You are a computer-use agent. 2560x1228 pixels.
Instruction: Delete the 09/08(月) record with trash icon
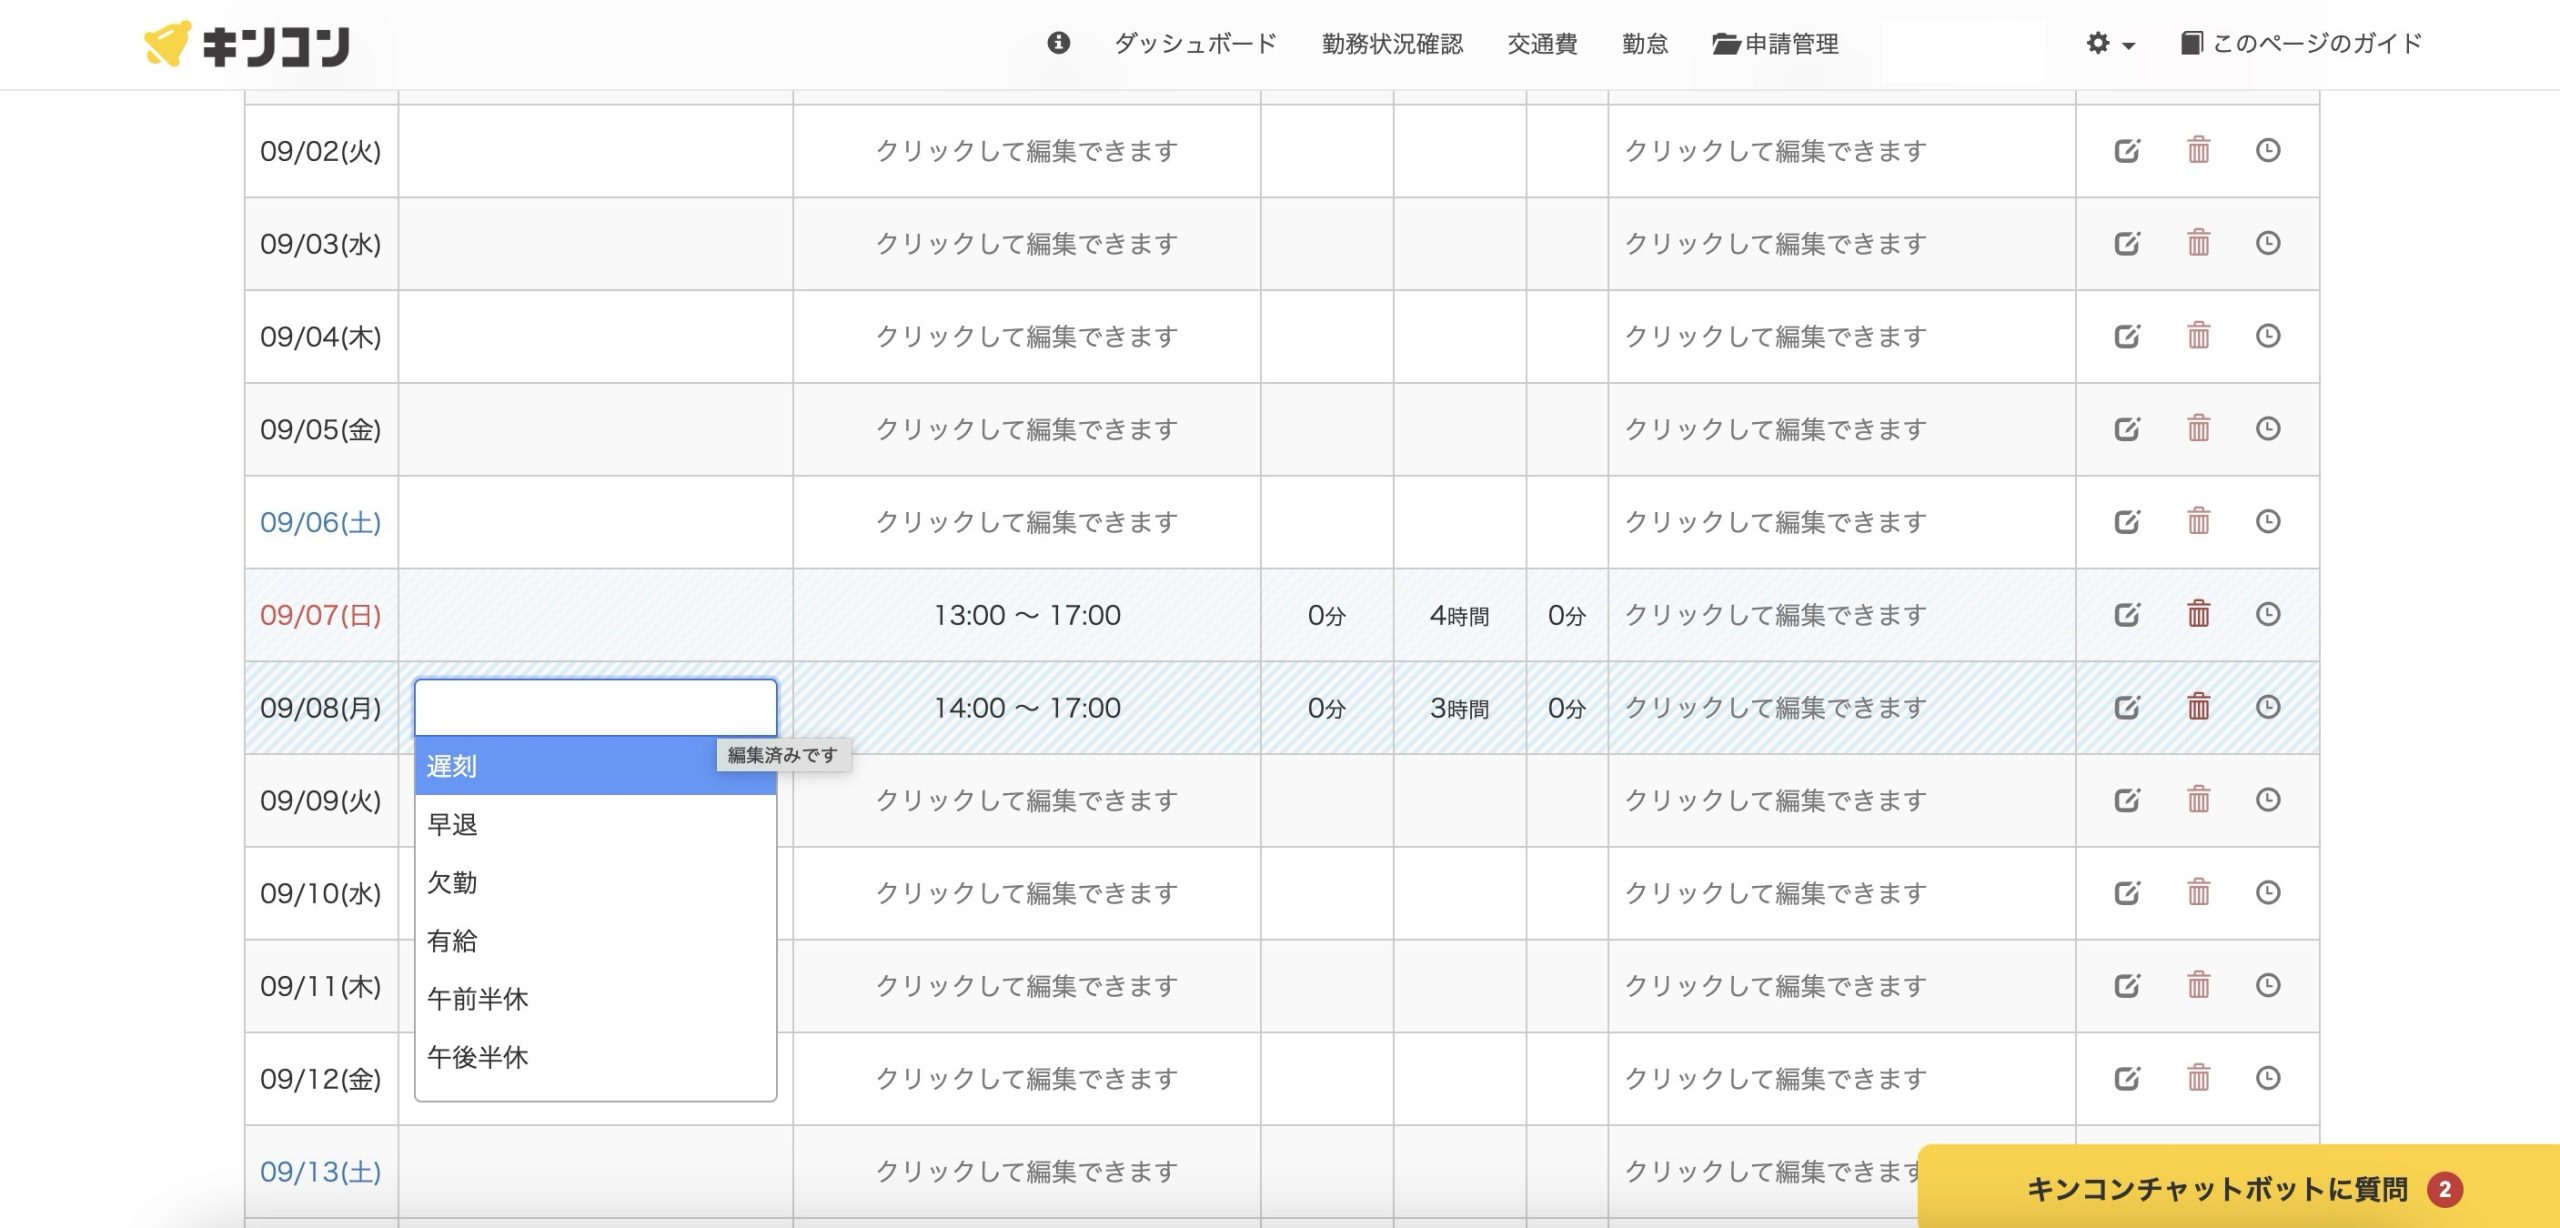2198,707
